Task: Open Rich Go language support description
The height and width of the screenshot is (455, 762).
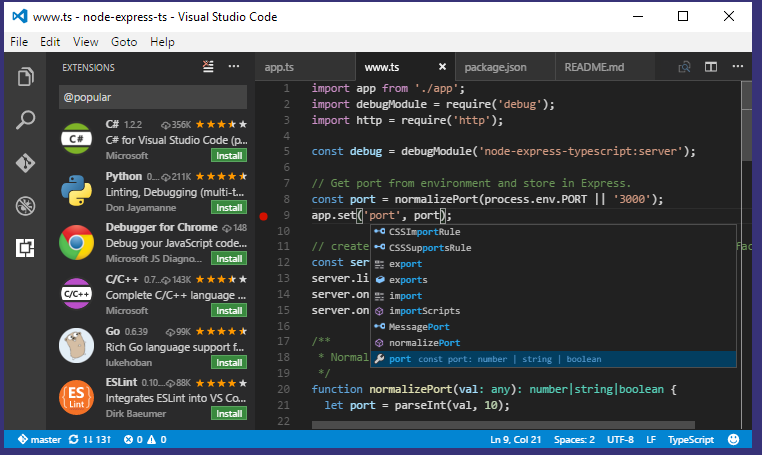Action: pyautogui.click(x=175, y=347)
